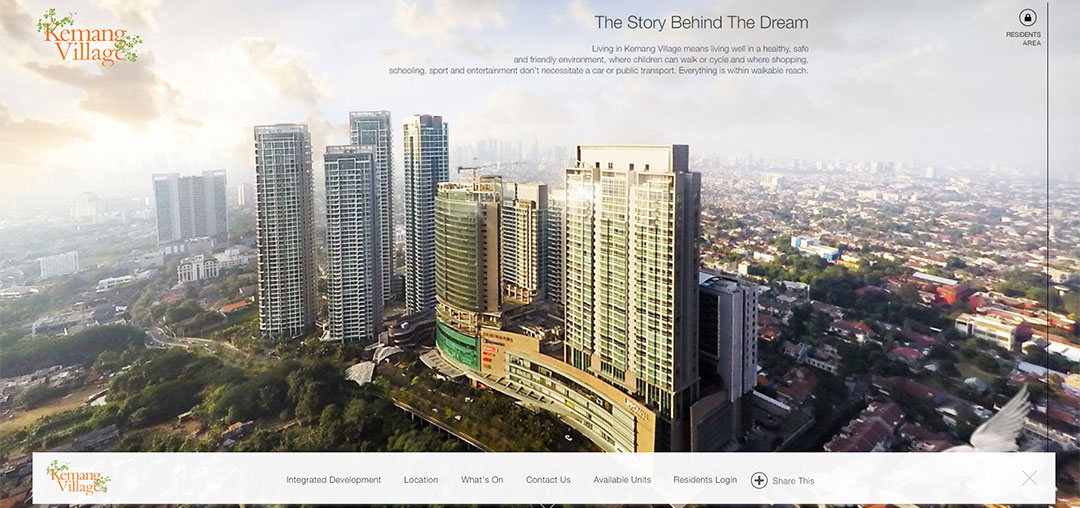
Task: Go to the Location page
Action: tap(421, 480)
